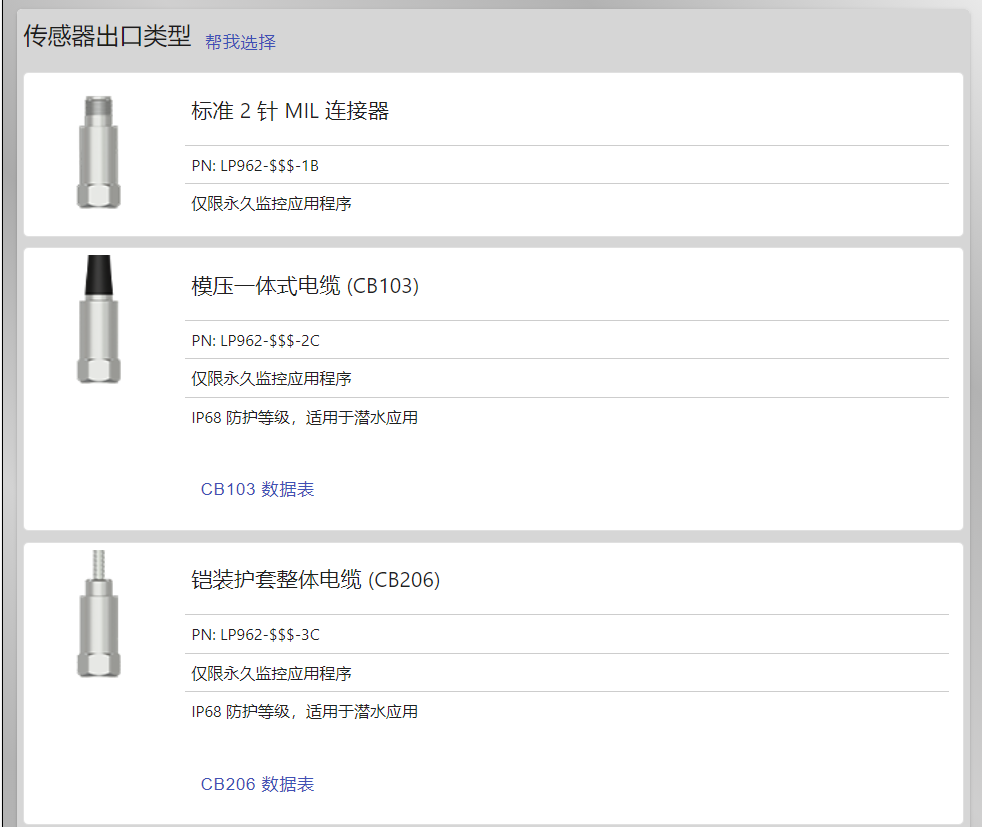The image size is (982, 827).
Task: Choose the 铠装护套整体电缆 (CB206) title
Action: pyautogui.click(x=316, y=580)
